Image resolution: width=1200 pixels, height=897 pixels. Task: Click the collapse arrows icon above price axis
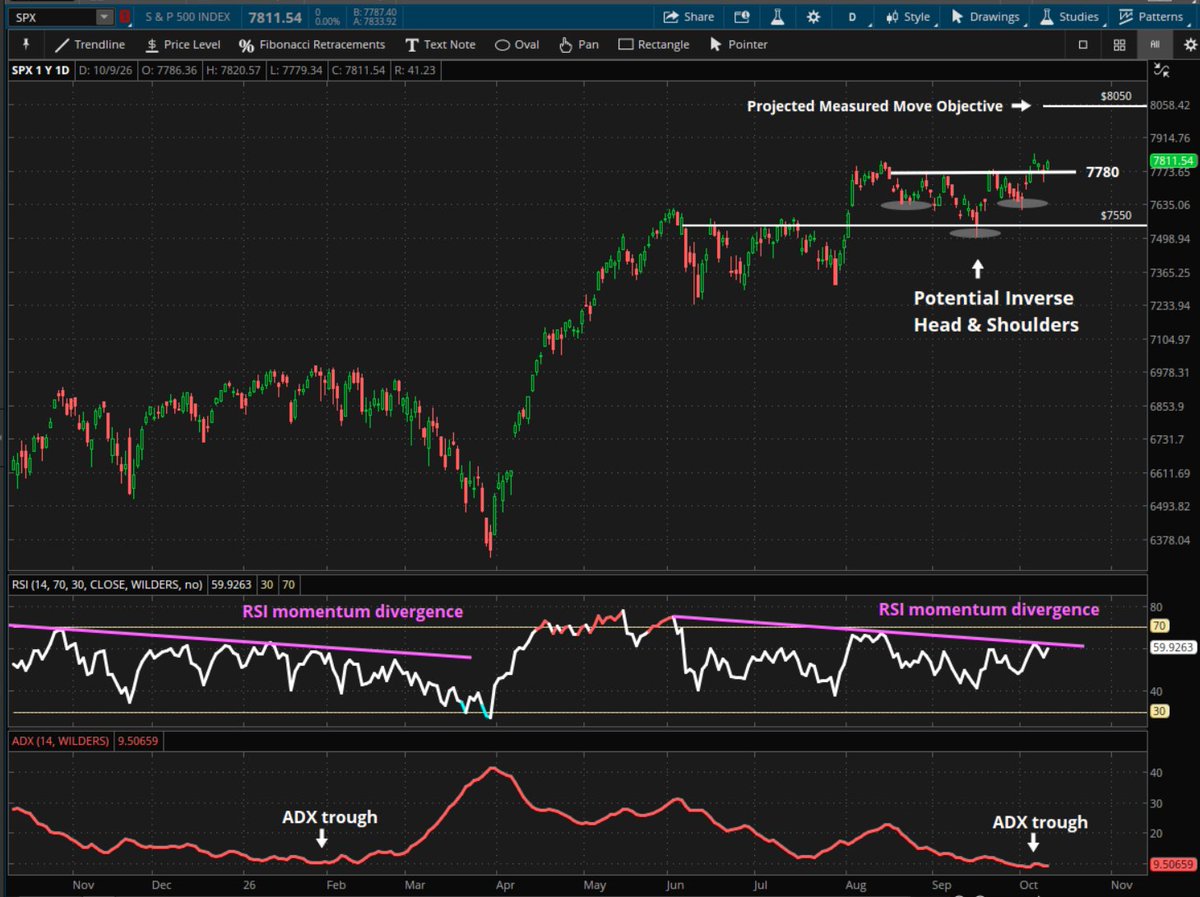pyautogui.click(x=1162, y=69)
